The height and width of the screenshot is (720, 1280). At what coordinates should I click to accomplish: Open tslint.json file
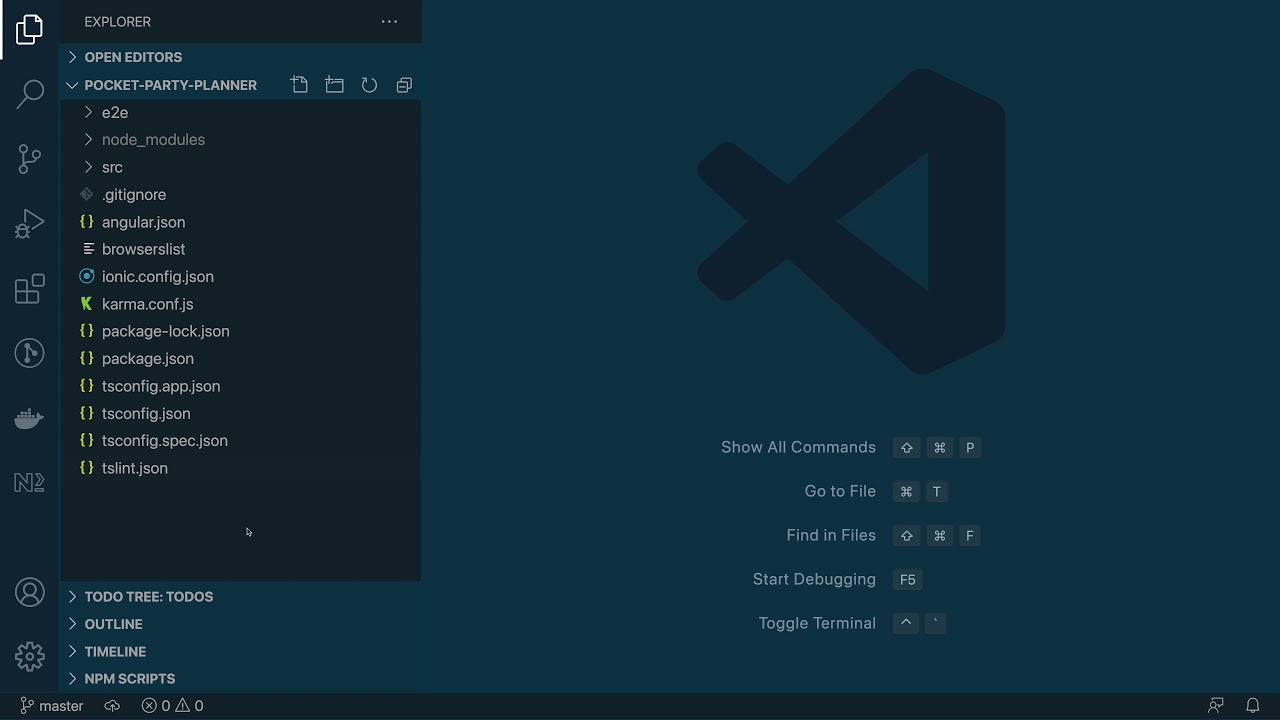(241, 468)
